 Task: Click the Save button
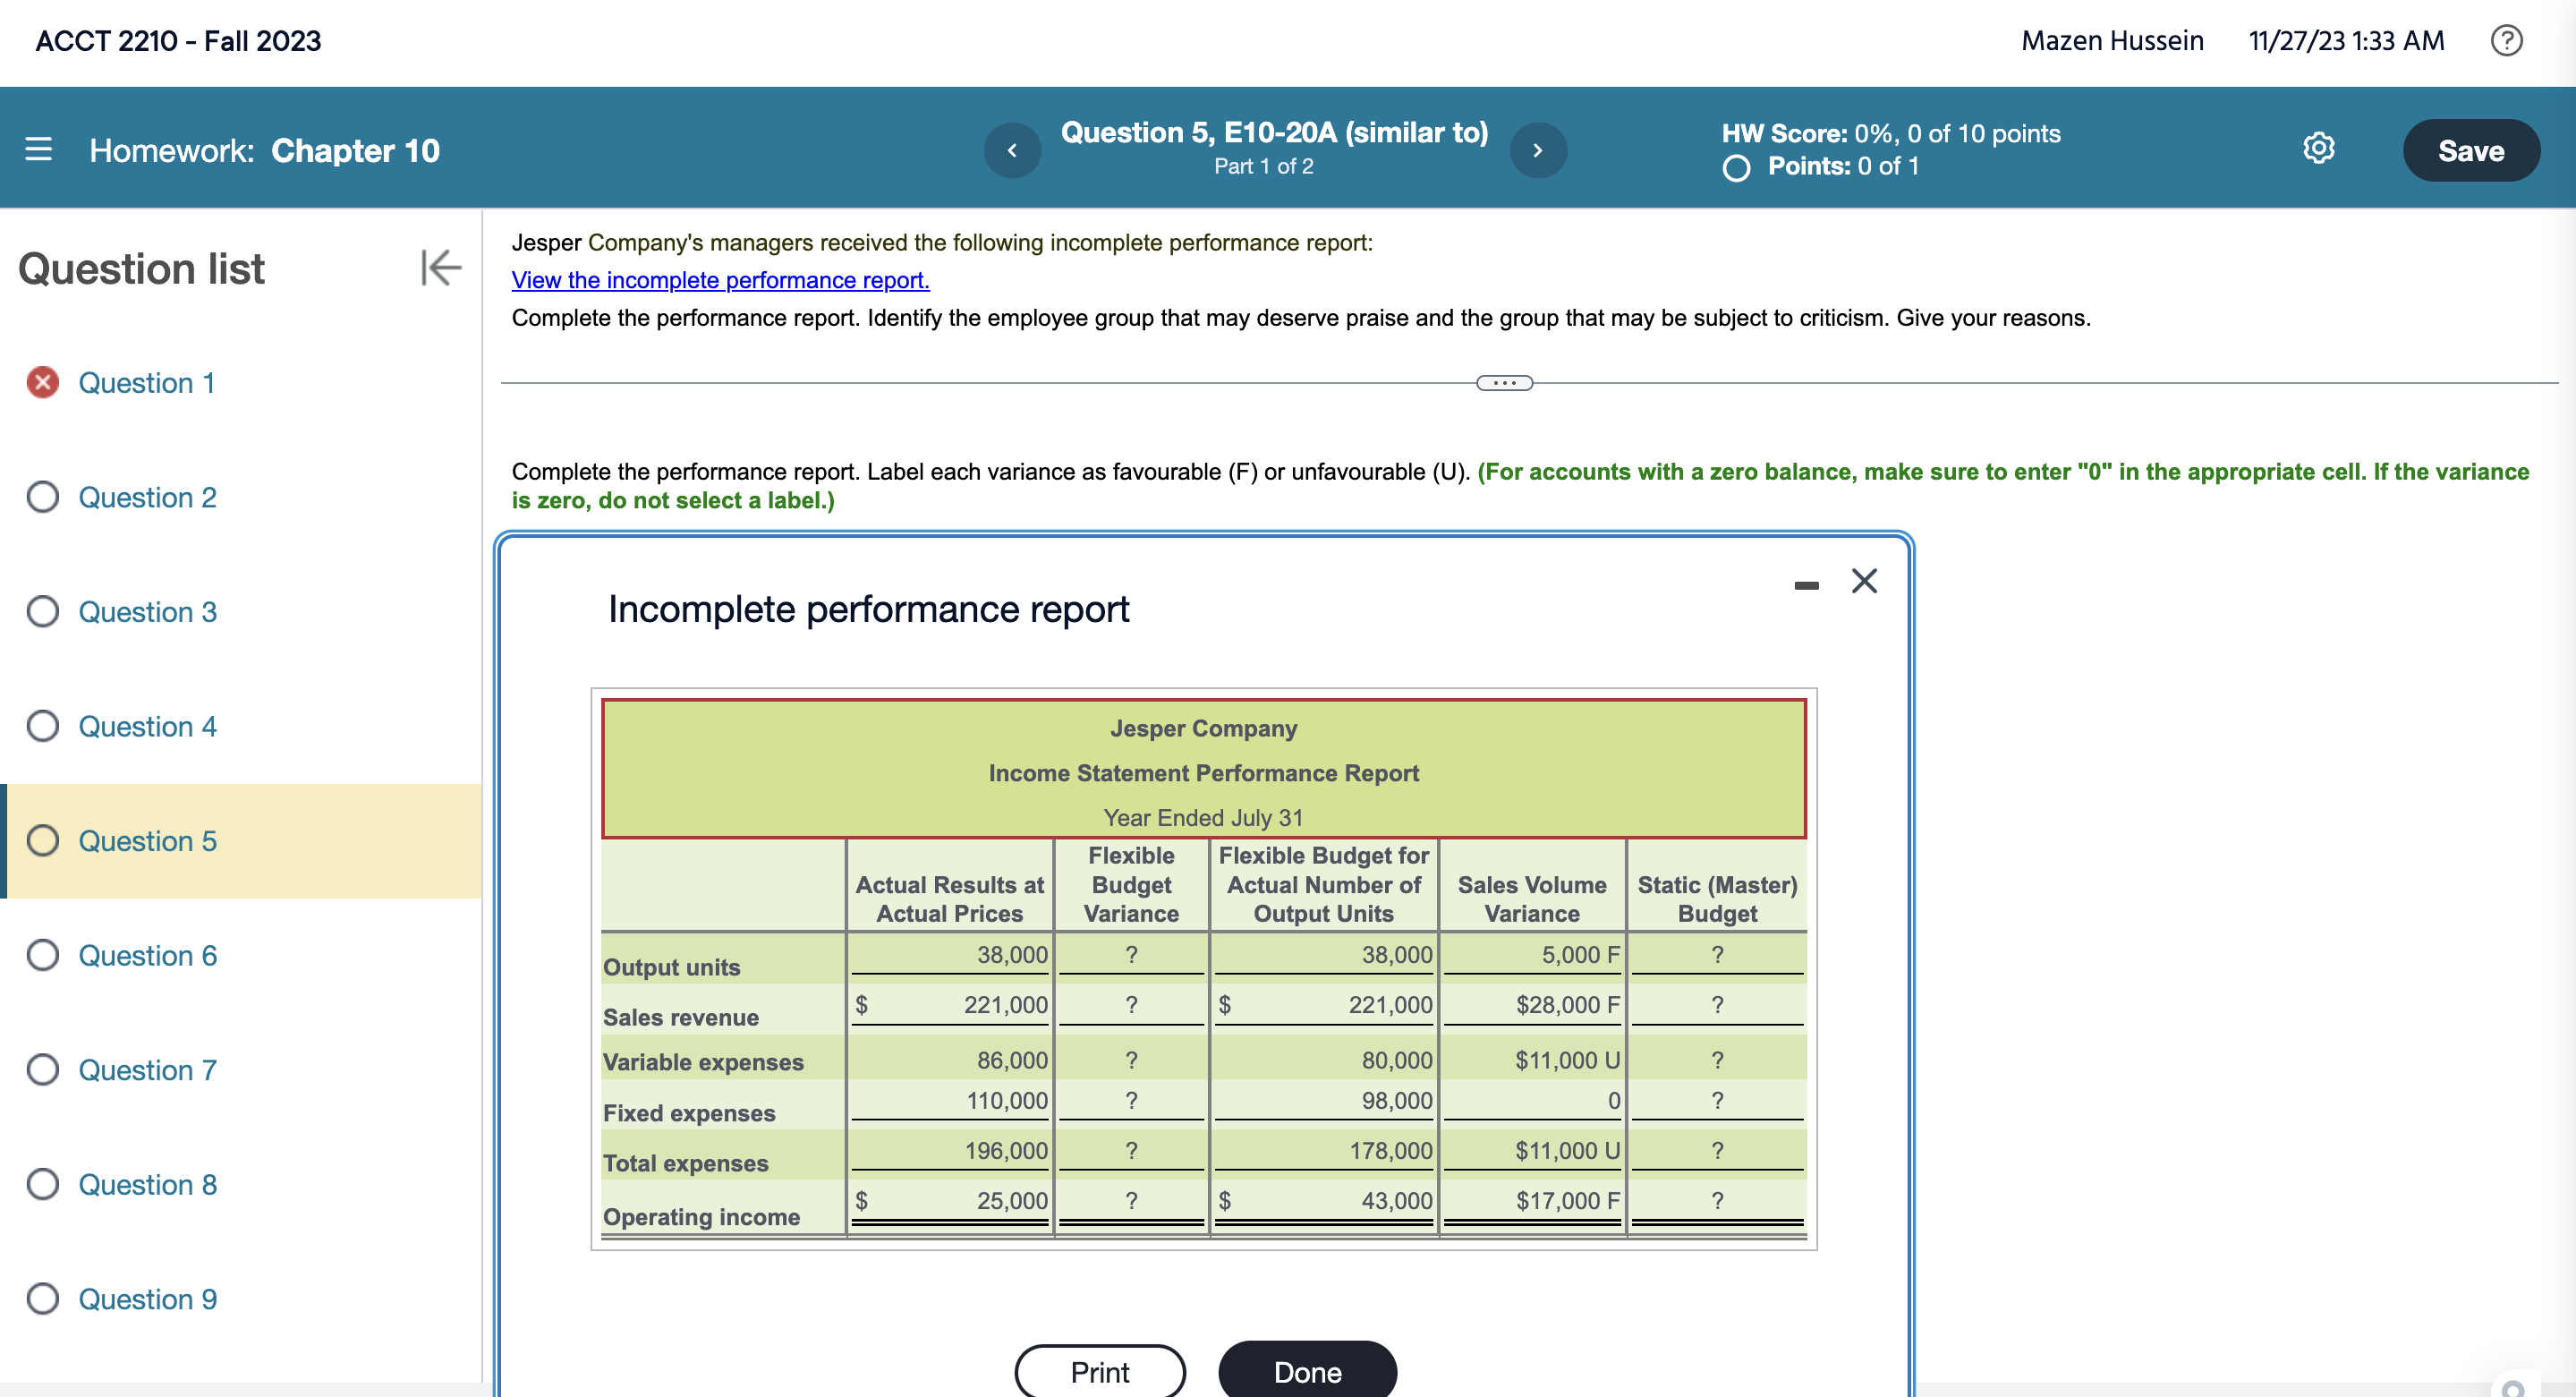[2470, 151]
